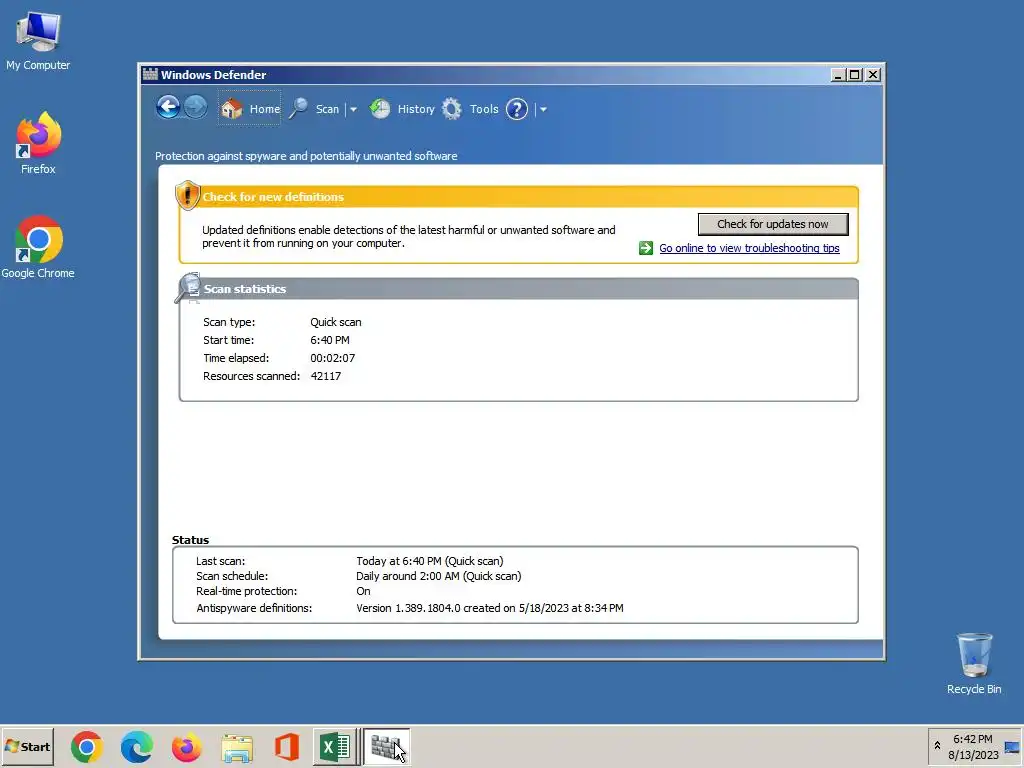Close the Windows Defender window
Screen dimensions: 1024x768
[872, 75]
